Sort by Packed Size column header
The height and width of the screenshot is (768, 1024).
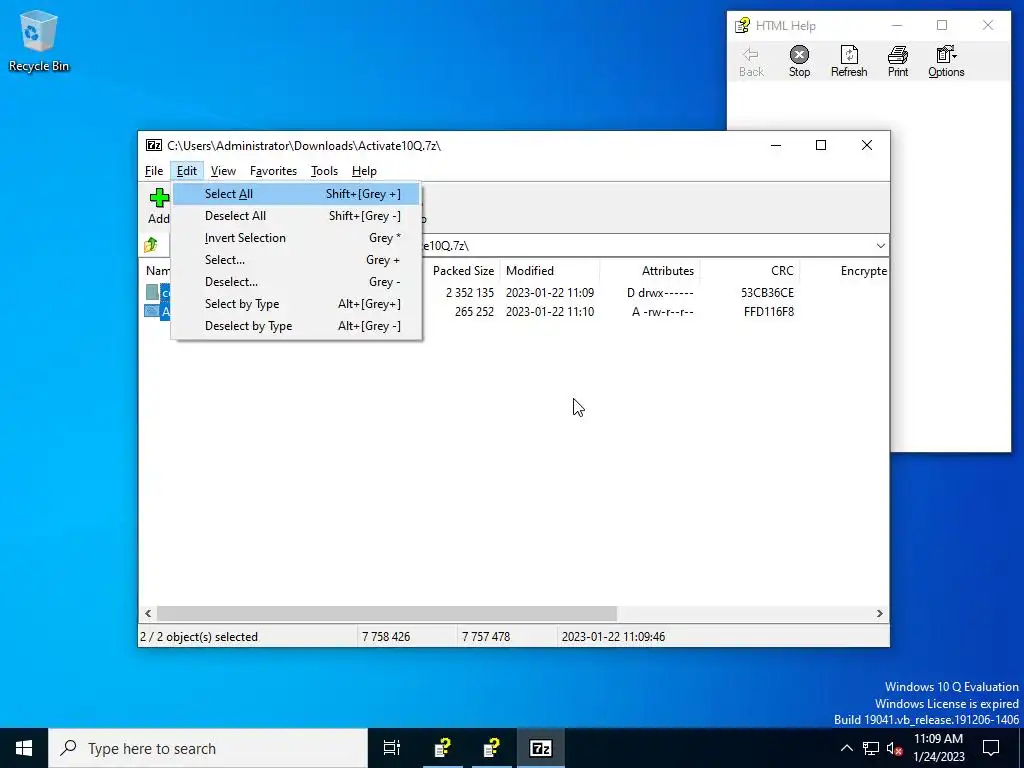[x=461, y=271]
